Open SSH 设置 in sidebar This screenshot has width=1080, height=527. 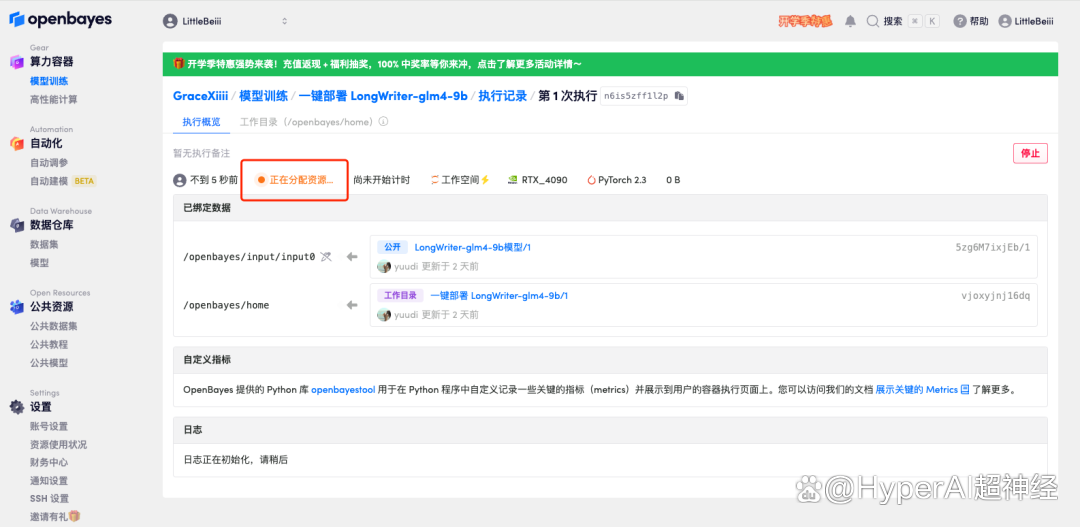(49, 498)
